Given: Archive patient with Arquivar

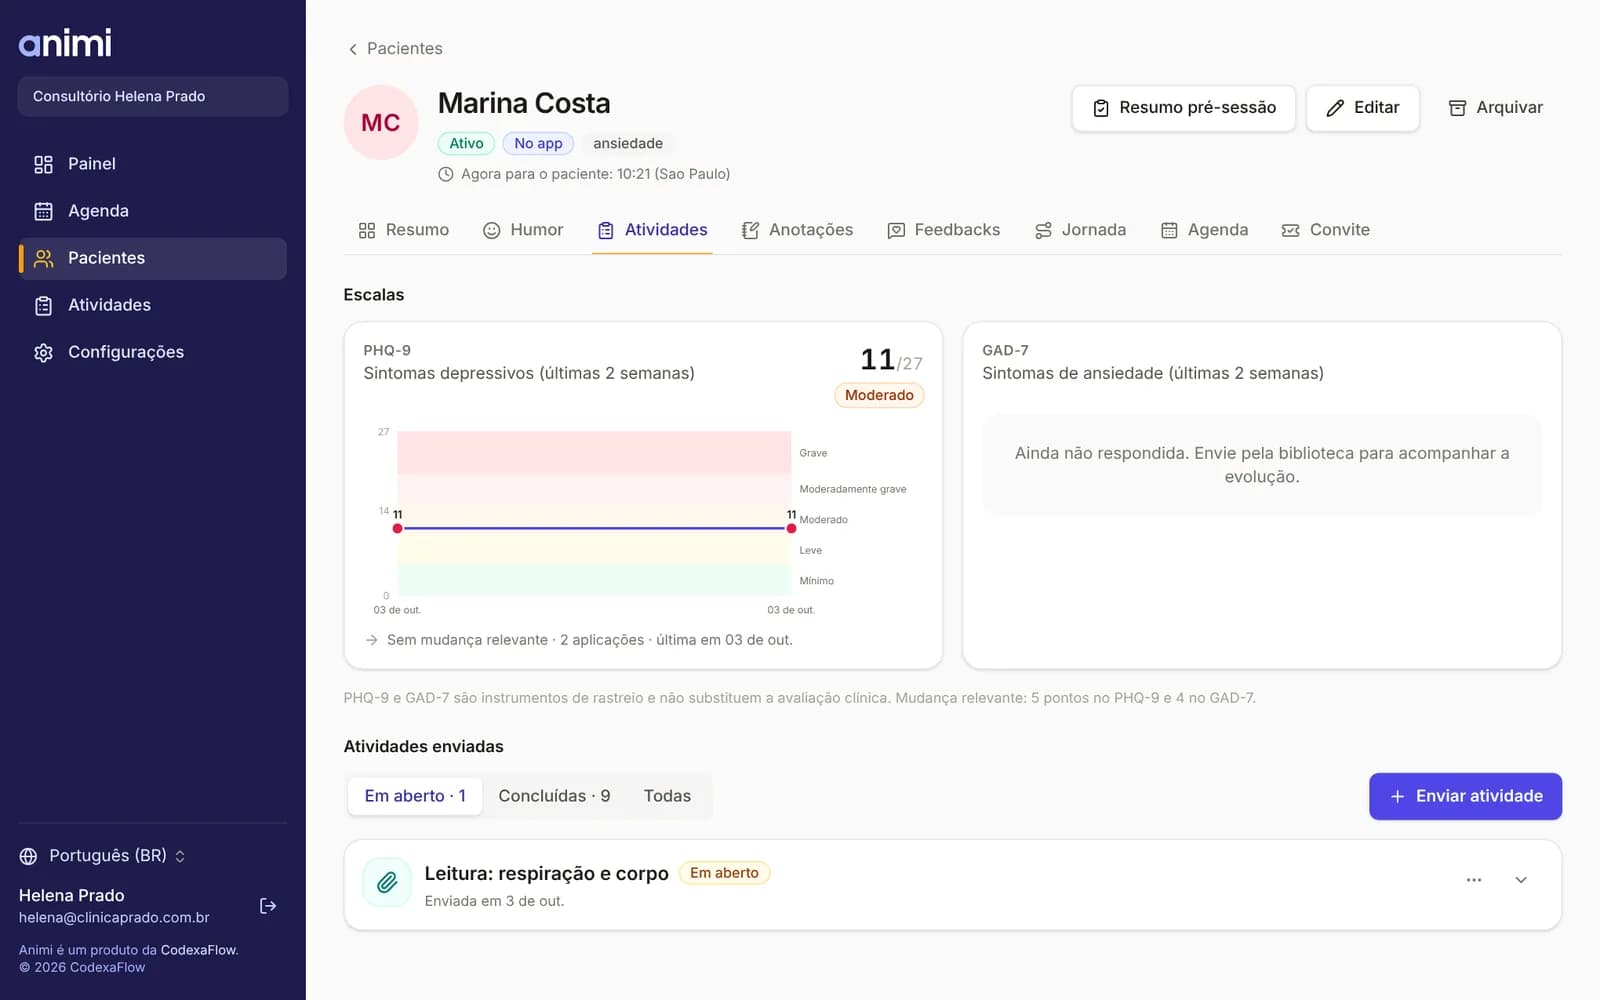Looking at the screenshot, I should coord(1496,108).
